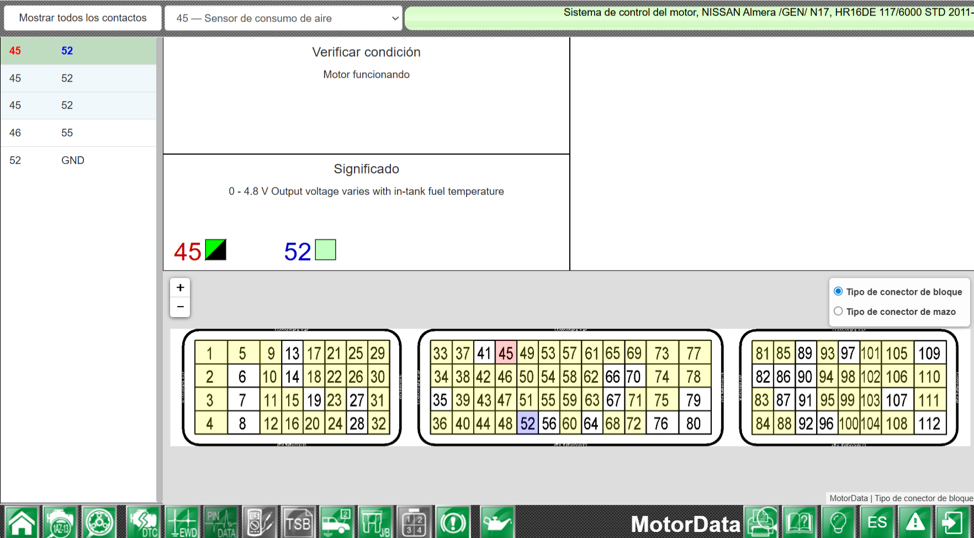Open the oil can fluids icon
The image size is (974, 538).
coord(497,522)
